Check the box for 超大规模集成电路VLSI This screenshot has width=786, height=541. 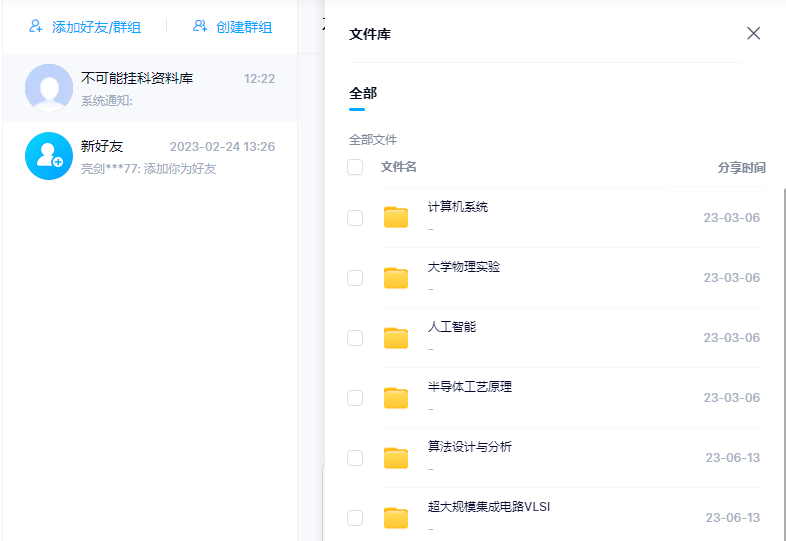(355, 518)
